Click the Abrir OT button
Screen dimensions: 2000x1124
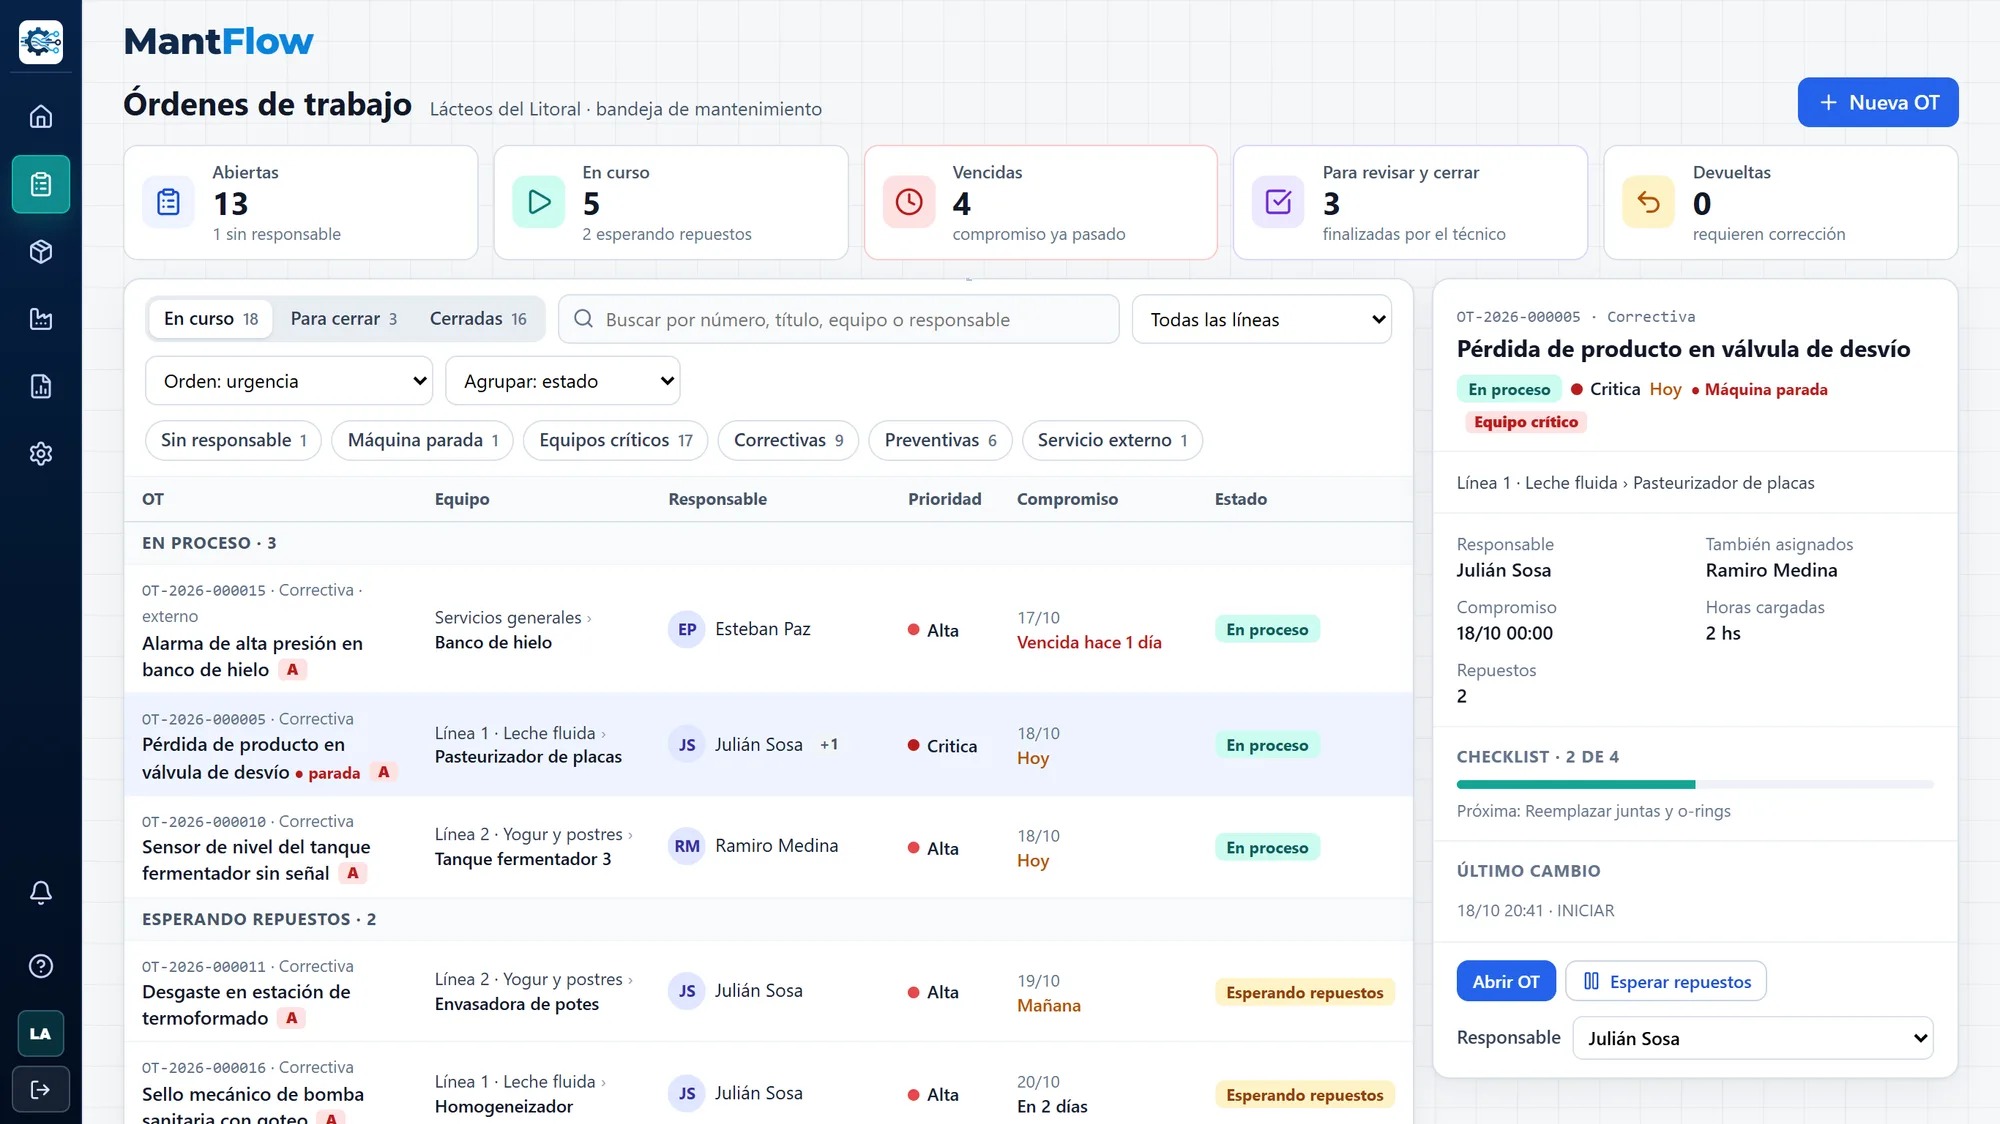(x=1506, y=982)
